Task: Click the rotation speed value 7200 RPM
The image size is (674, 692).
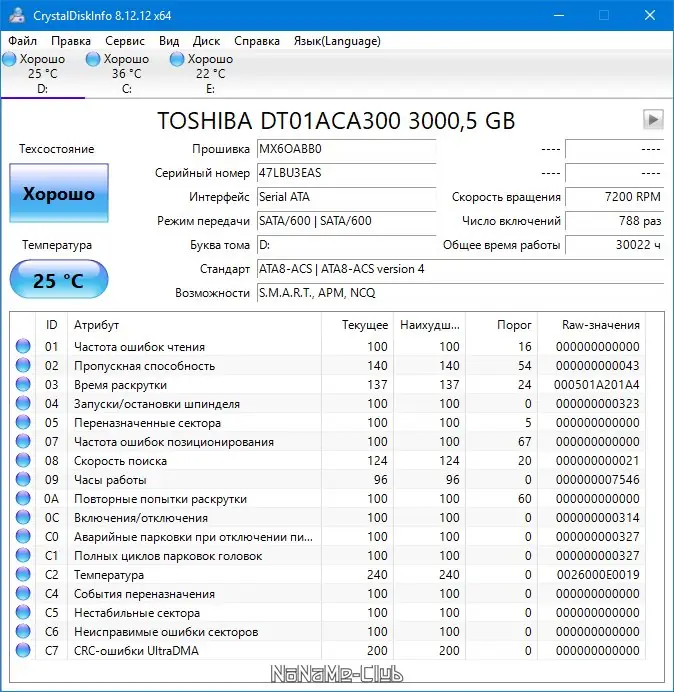Action: click(x=614, y=197)
